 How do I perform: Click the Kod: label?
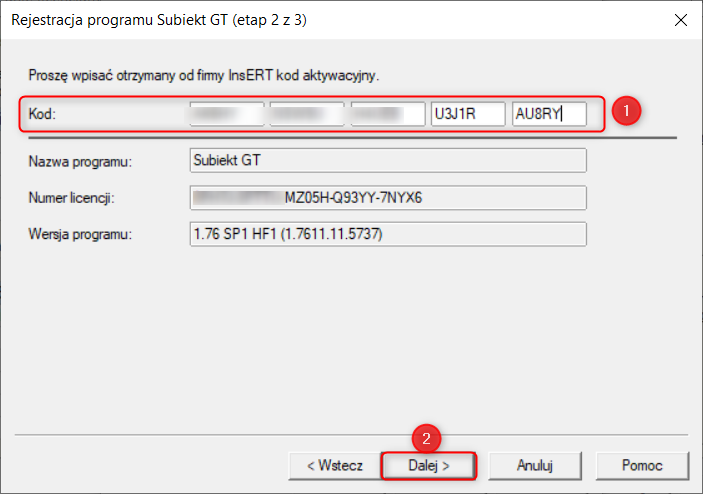click(42, 114)
